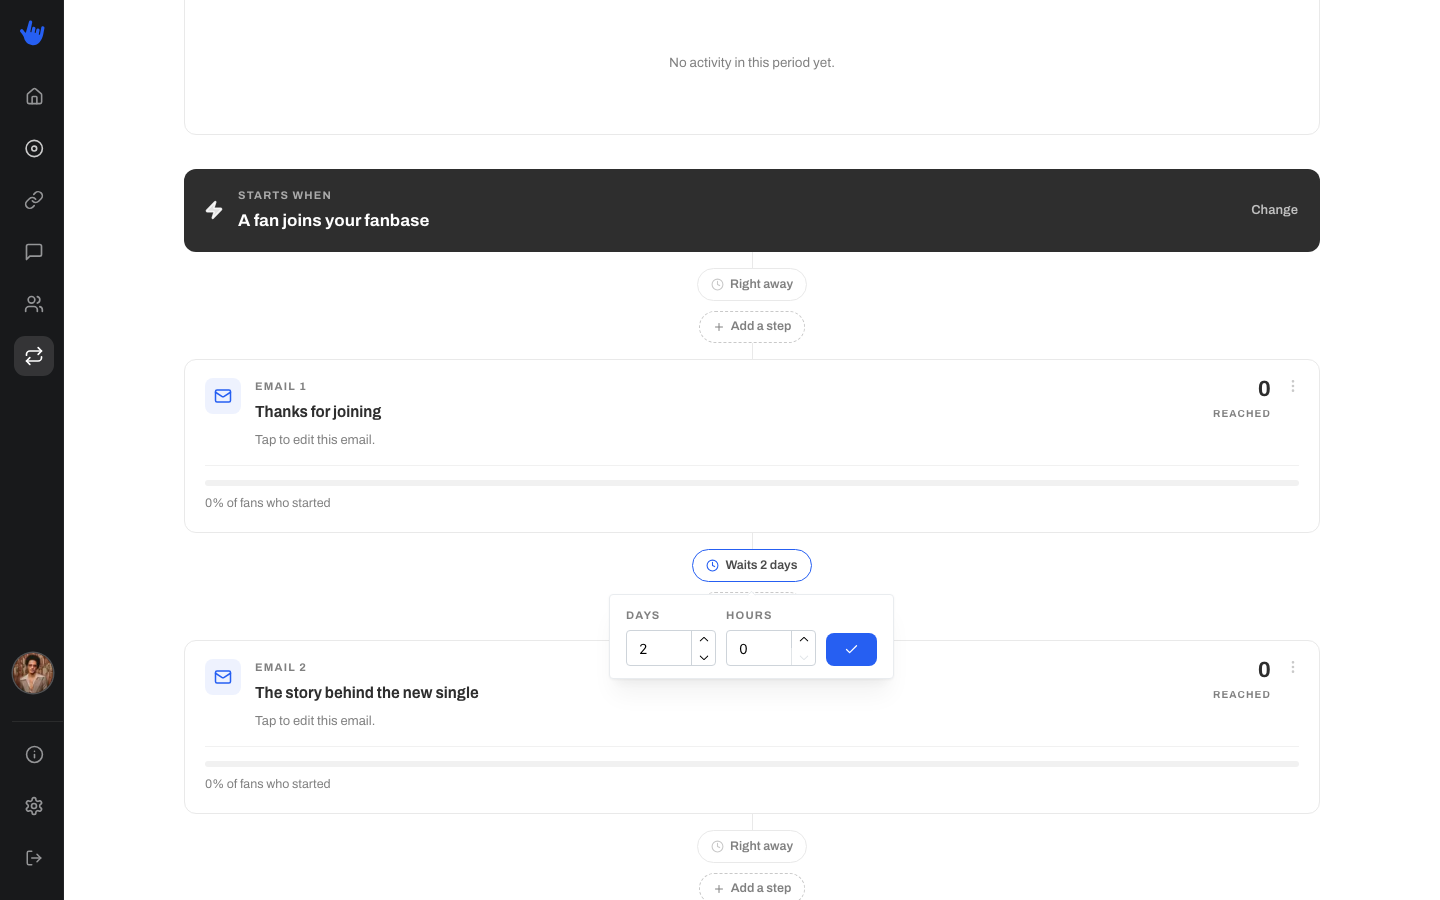Screen dimensions: 1440x900
Task: Open the disc releases icon in sidebar
Action: pyautogui.click(x=34, y=148)
